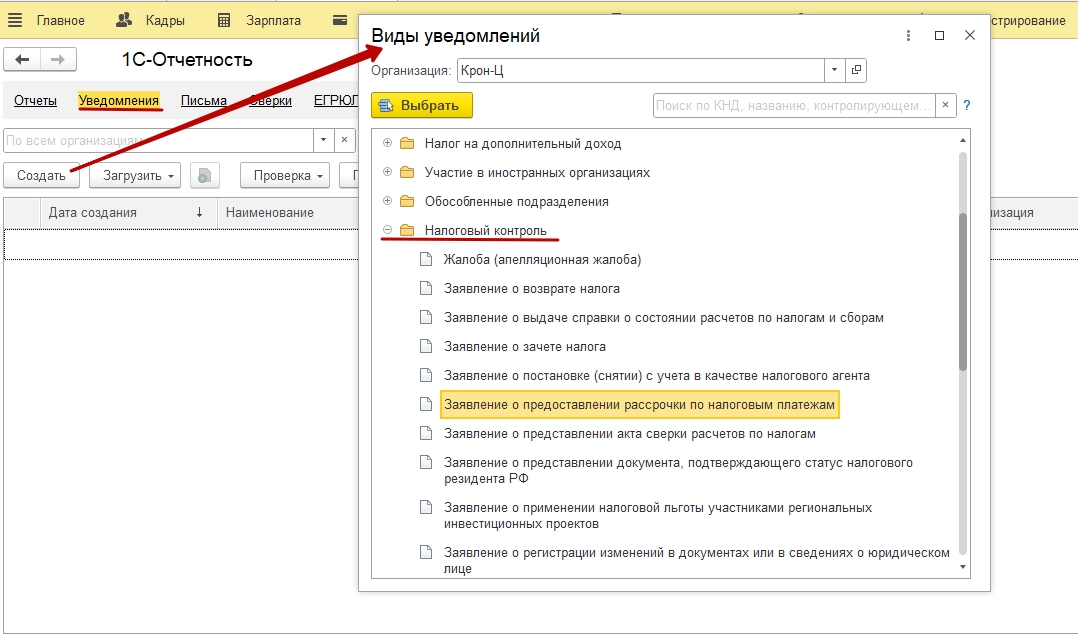The width and height of the screenshot is (1078, 636).
Task: Click the document icon beside 'Заявление о зачете налога'
Action: 426,346
